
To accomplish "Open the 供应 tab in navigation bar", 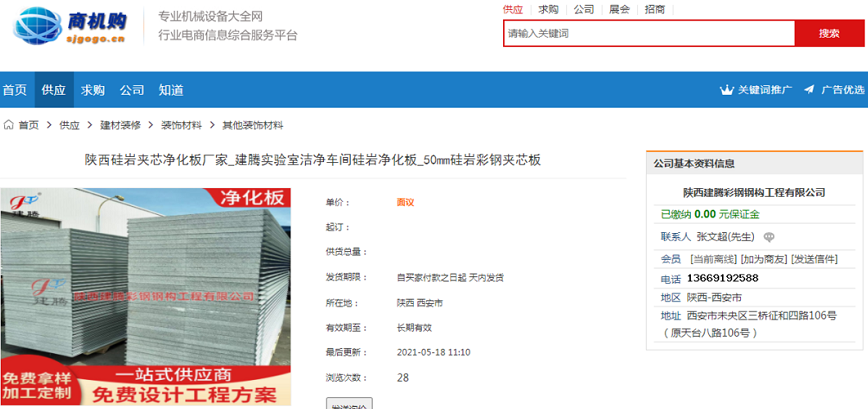I will pyautogui.click(x=54, y=90).
